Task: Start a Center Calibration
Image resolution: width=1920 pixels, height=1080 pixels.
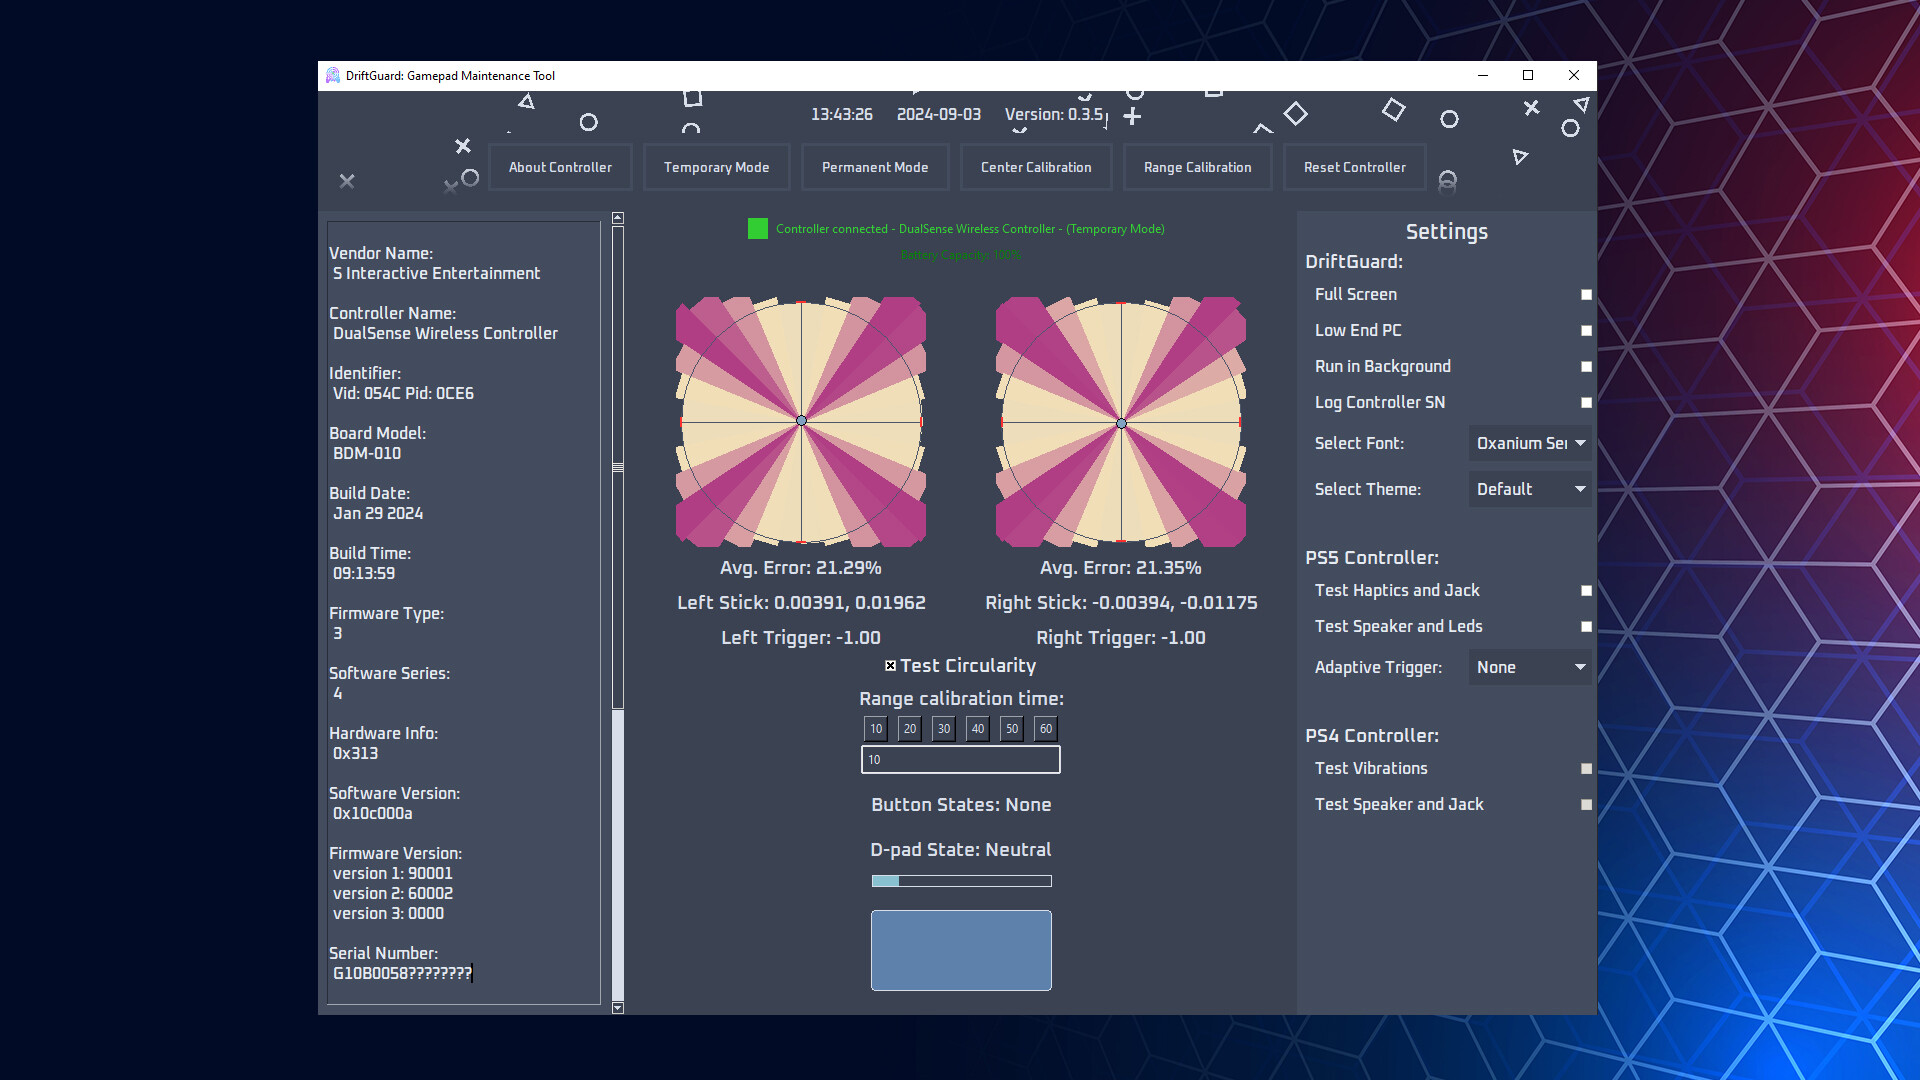Action: click(1036, 166)
